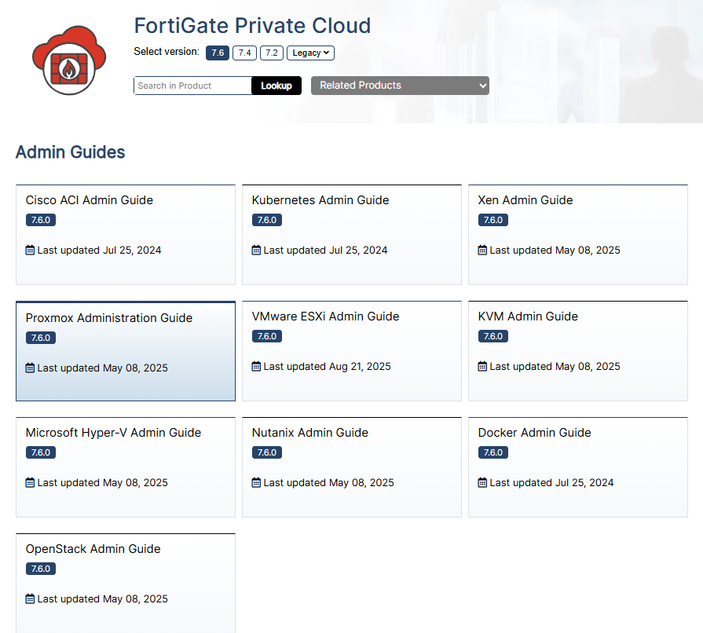Click the Search in Product field
This screenshot has width=703, height=633.
click(192, 86)
